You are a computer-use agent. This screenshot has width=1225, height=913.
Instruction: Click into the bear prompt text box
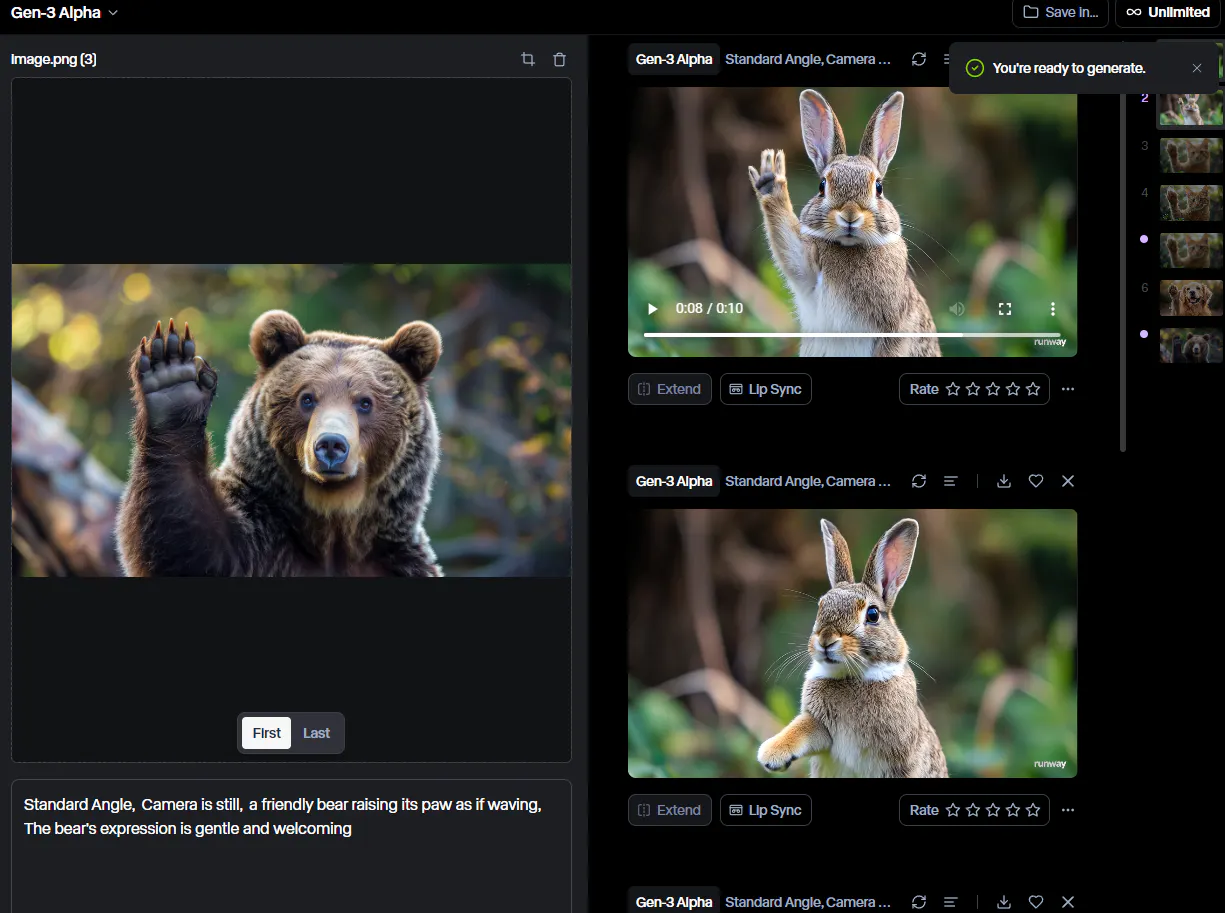click(x=291, y=846)
